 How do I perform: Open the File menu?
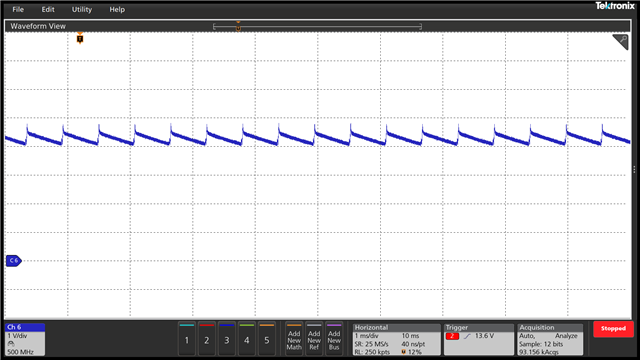pos(18,9)
